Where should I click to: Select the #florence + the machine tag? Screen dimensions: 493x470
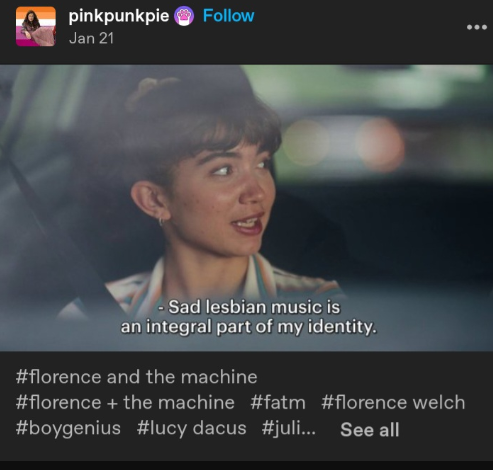click(x=125, y=402)
